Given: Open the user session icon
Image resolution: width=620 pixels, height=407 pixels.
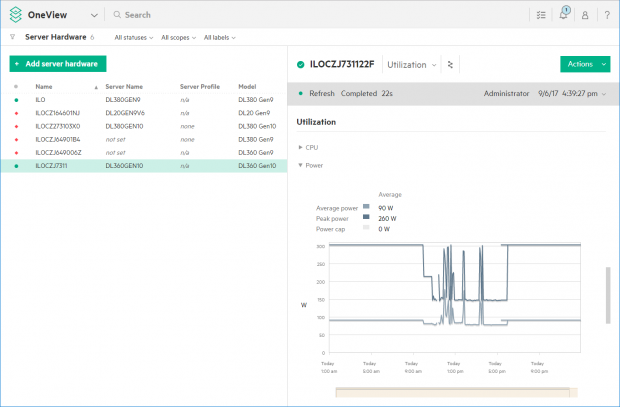Looking at the screenshot, I should pos(585,15).
